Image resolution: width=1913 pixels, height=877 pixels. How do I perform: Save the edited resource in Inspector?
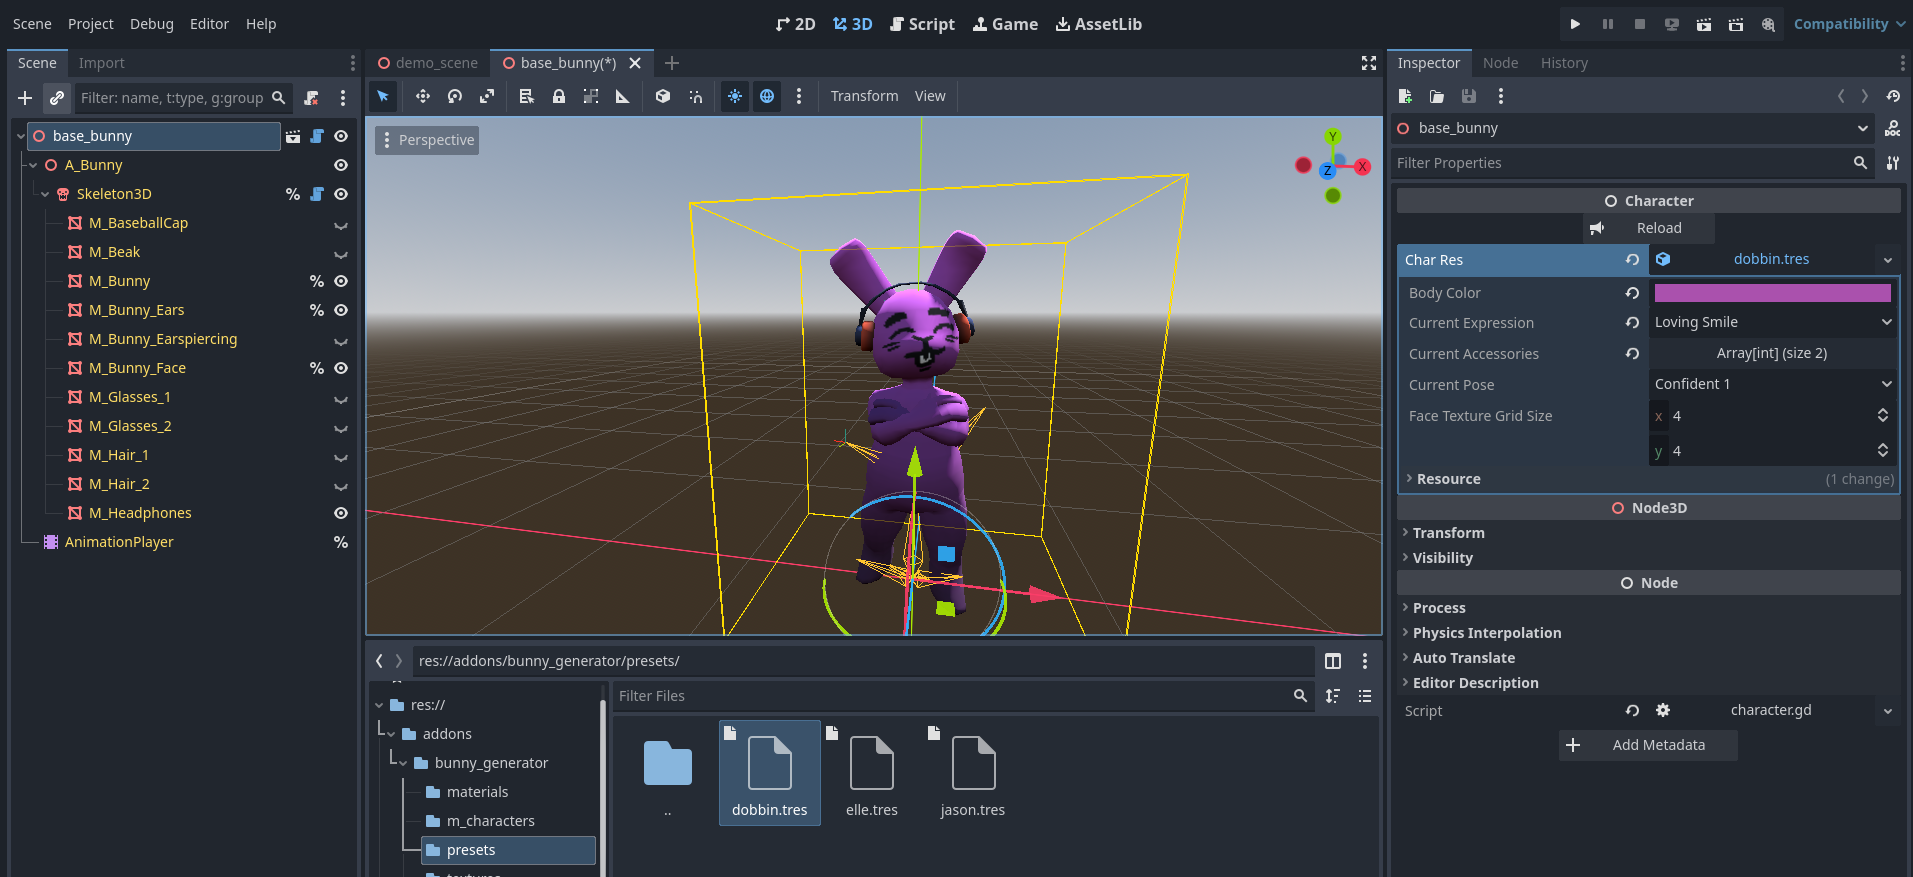(1469, 96)
